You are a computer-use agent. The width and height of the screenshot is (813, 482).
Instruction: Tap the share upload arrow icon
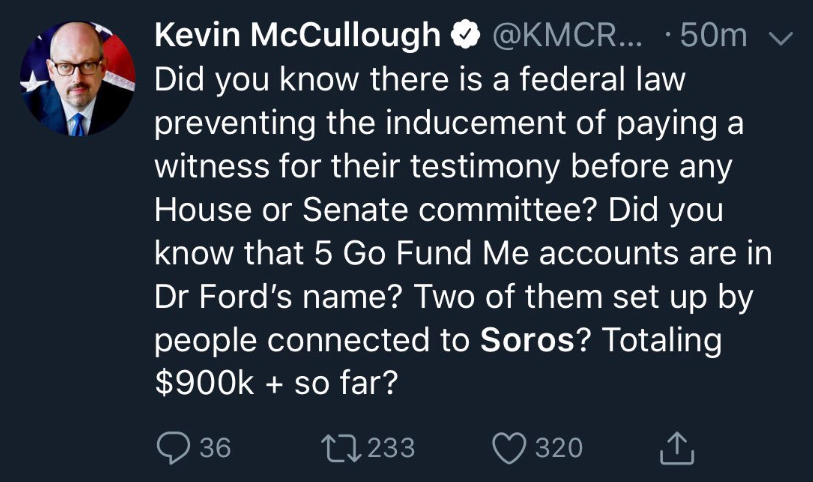pyautogui.click(x=677, y=447)
